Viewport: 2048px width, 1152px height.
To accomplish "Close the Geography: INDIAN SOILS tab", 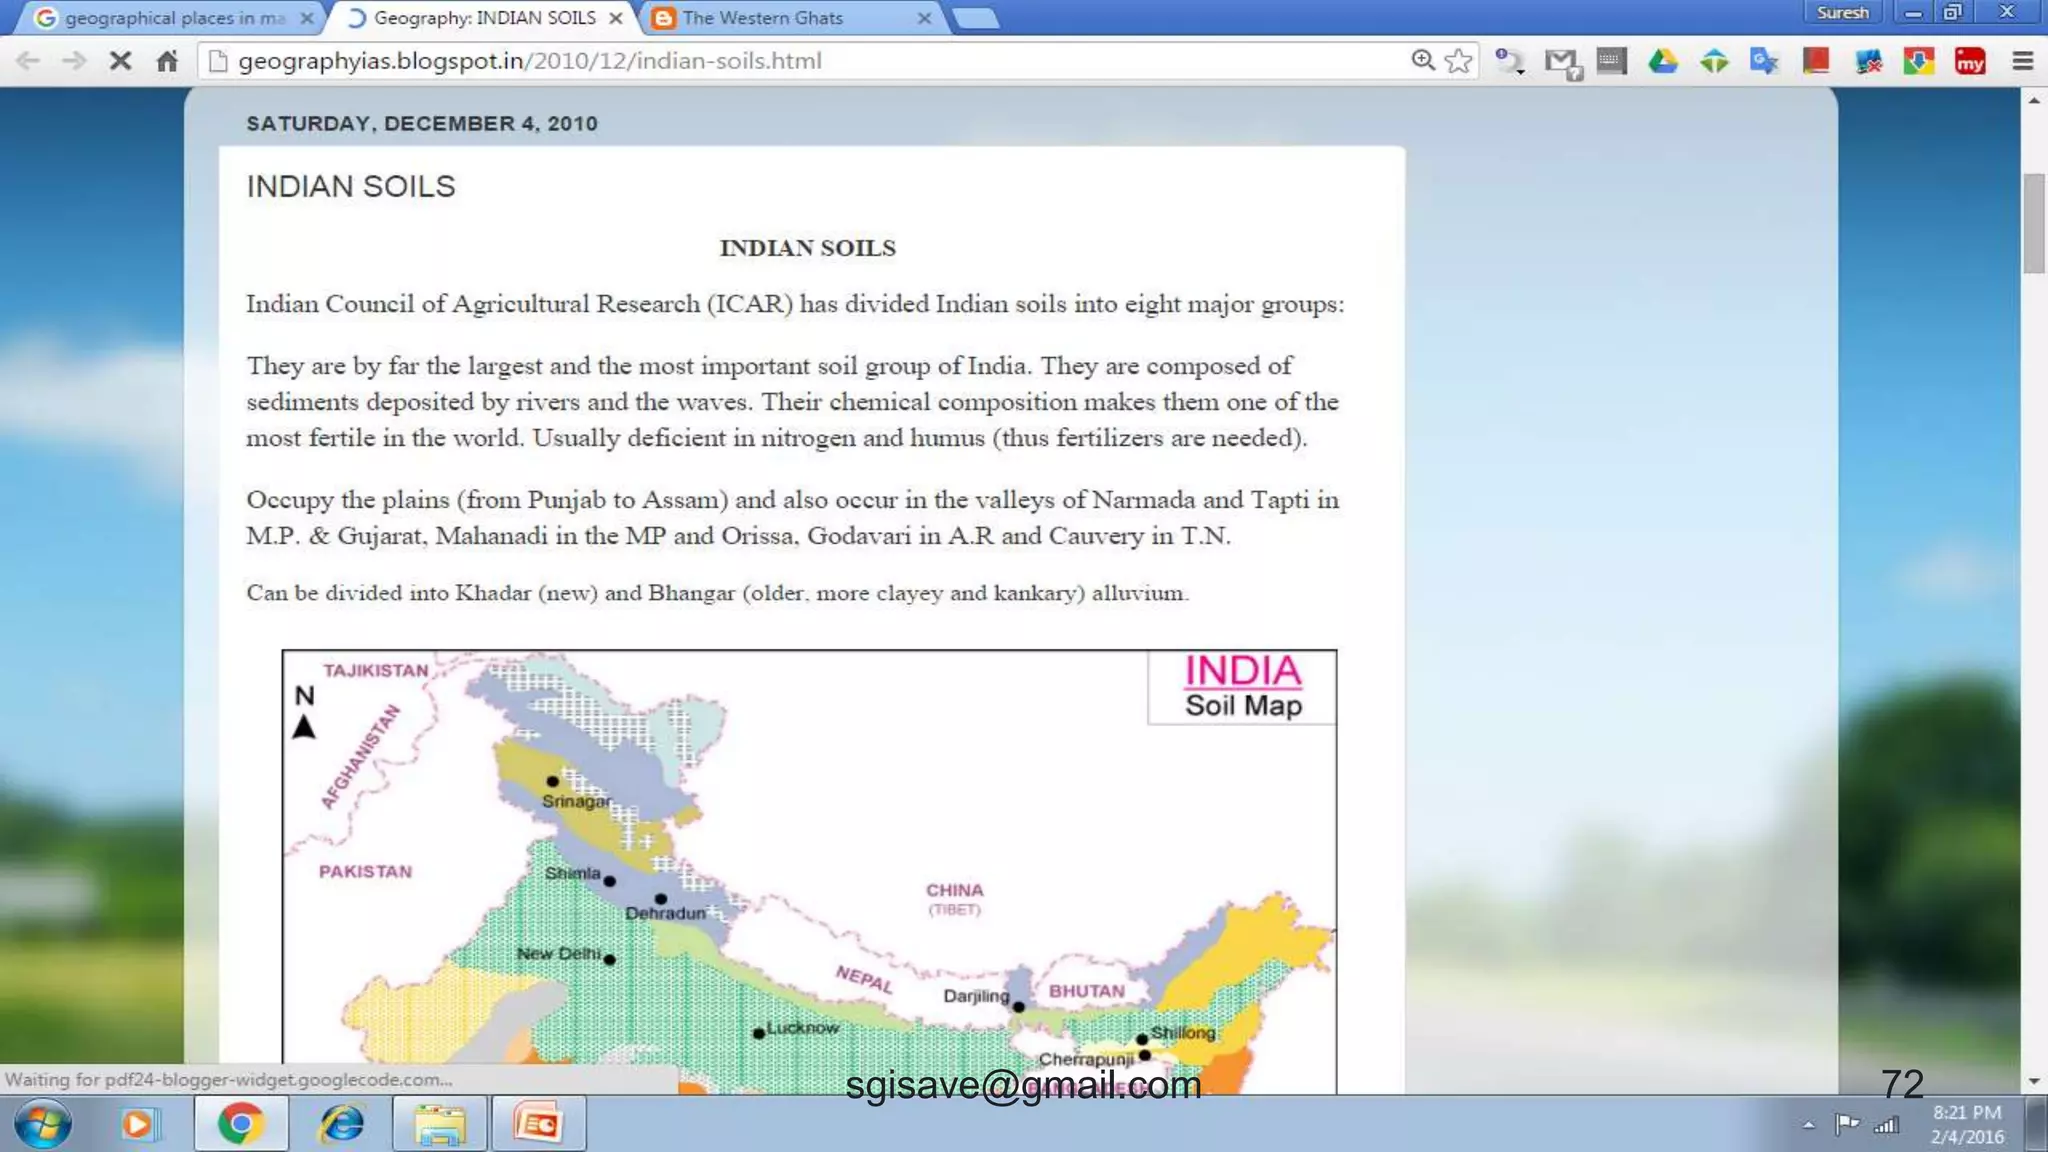I will (616, 18).
